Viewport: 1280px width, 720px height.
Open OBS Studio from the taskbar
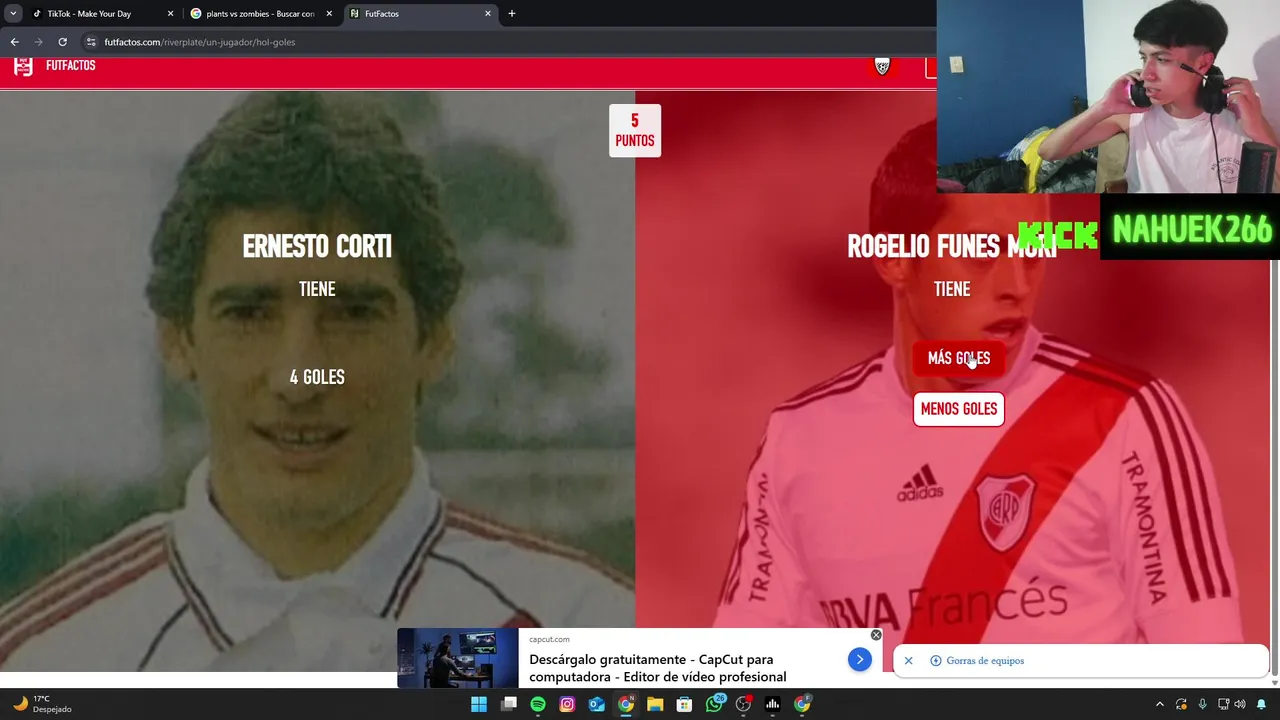(x=744, y=704)
